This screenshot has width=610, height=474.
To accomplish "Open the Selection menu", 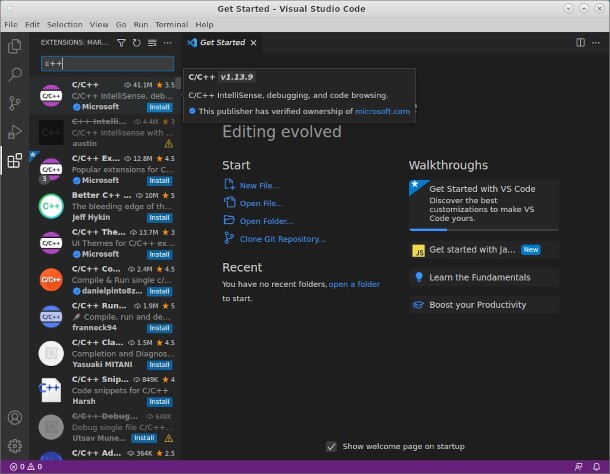I will 65,25.
